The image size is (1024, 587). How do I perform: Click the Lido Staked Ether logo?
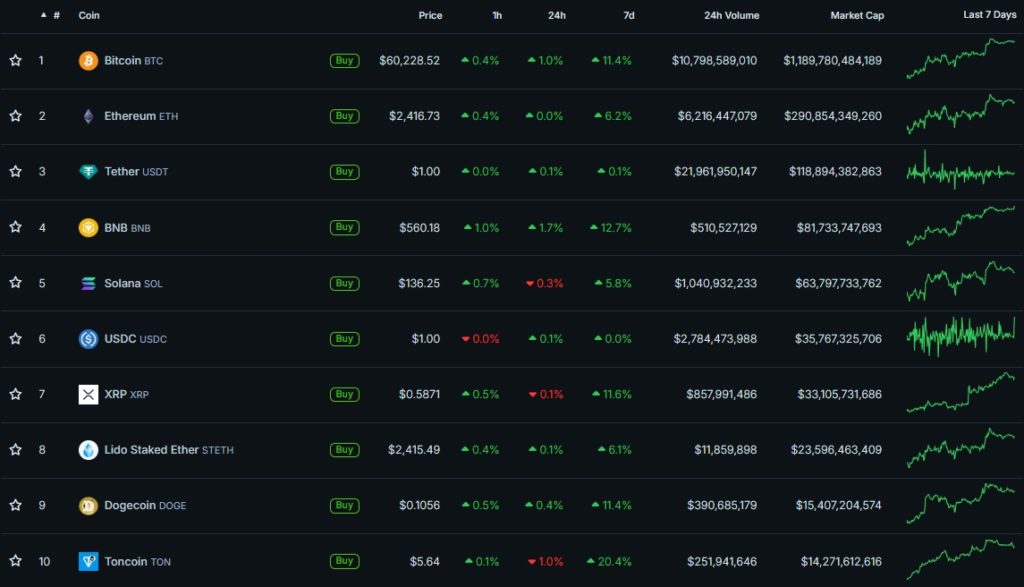(88, 450)
